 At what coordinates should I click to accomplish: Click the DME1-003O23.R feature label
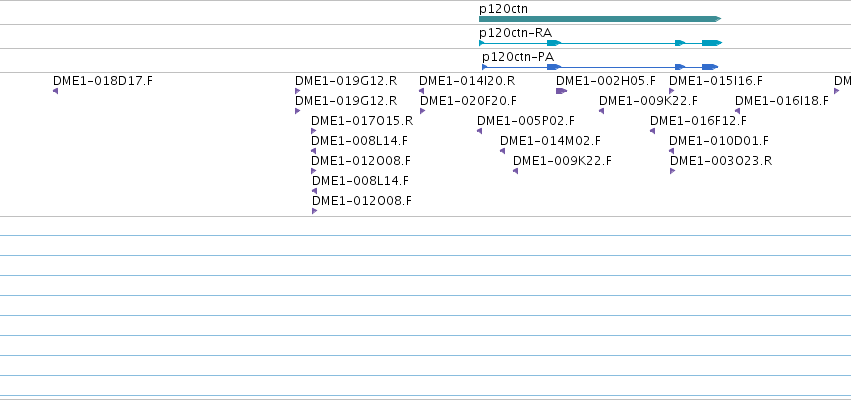pos(721,161)
